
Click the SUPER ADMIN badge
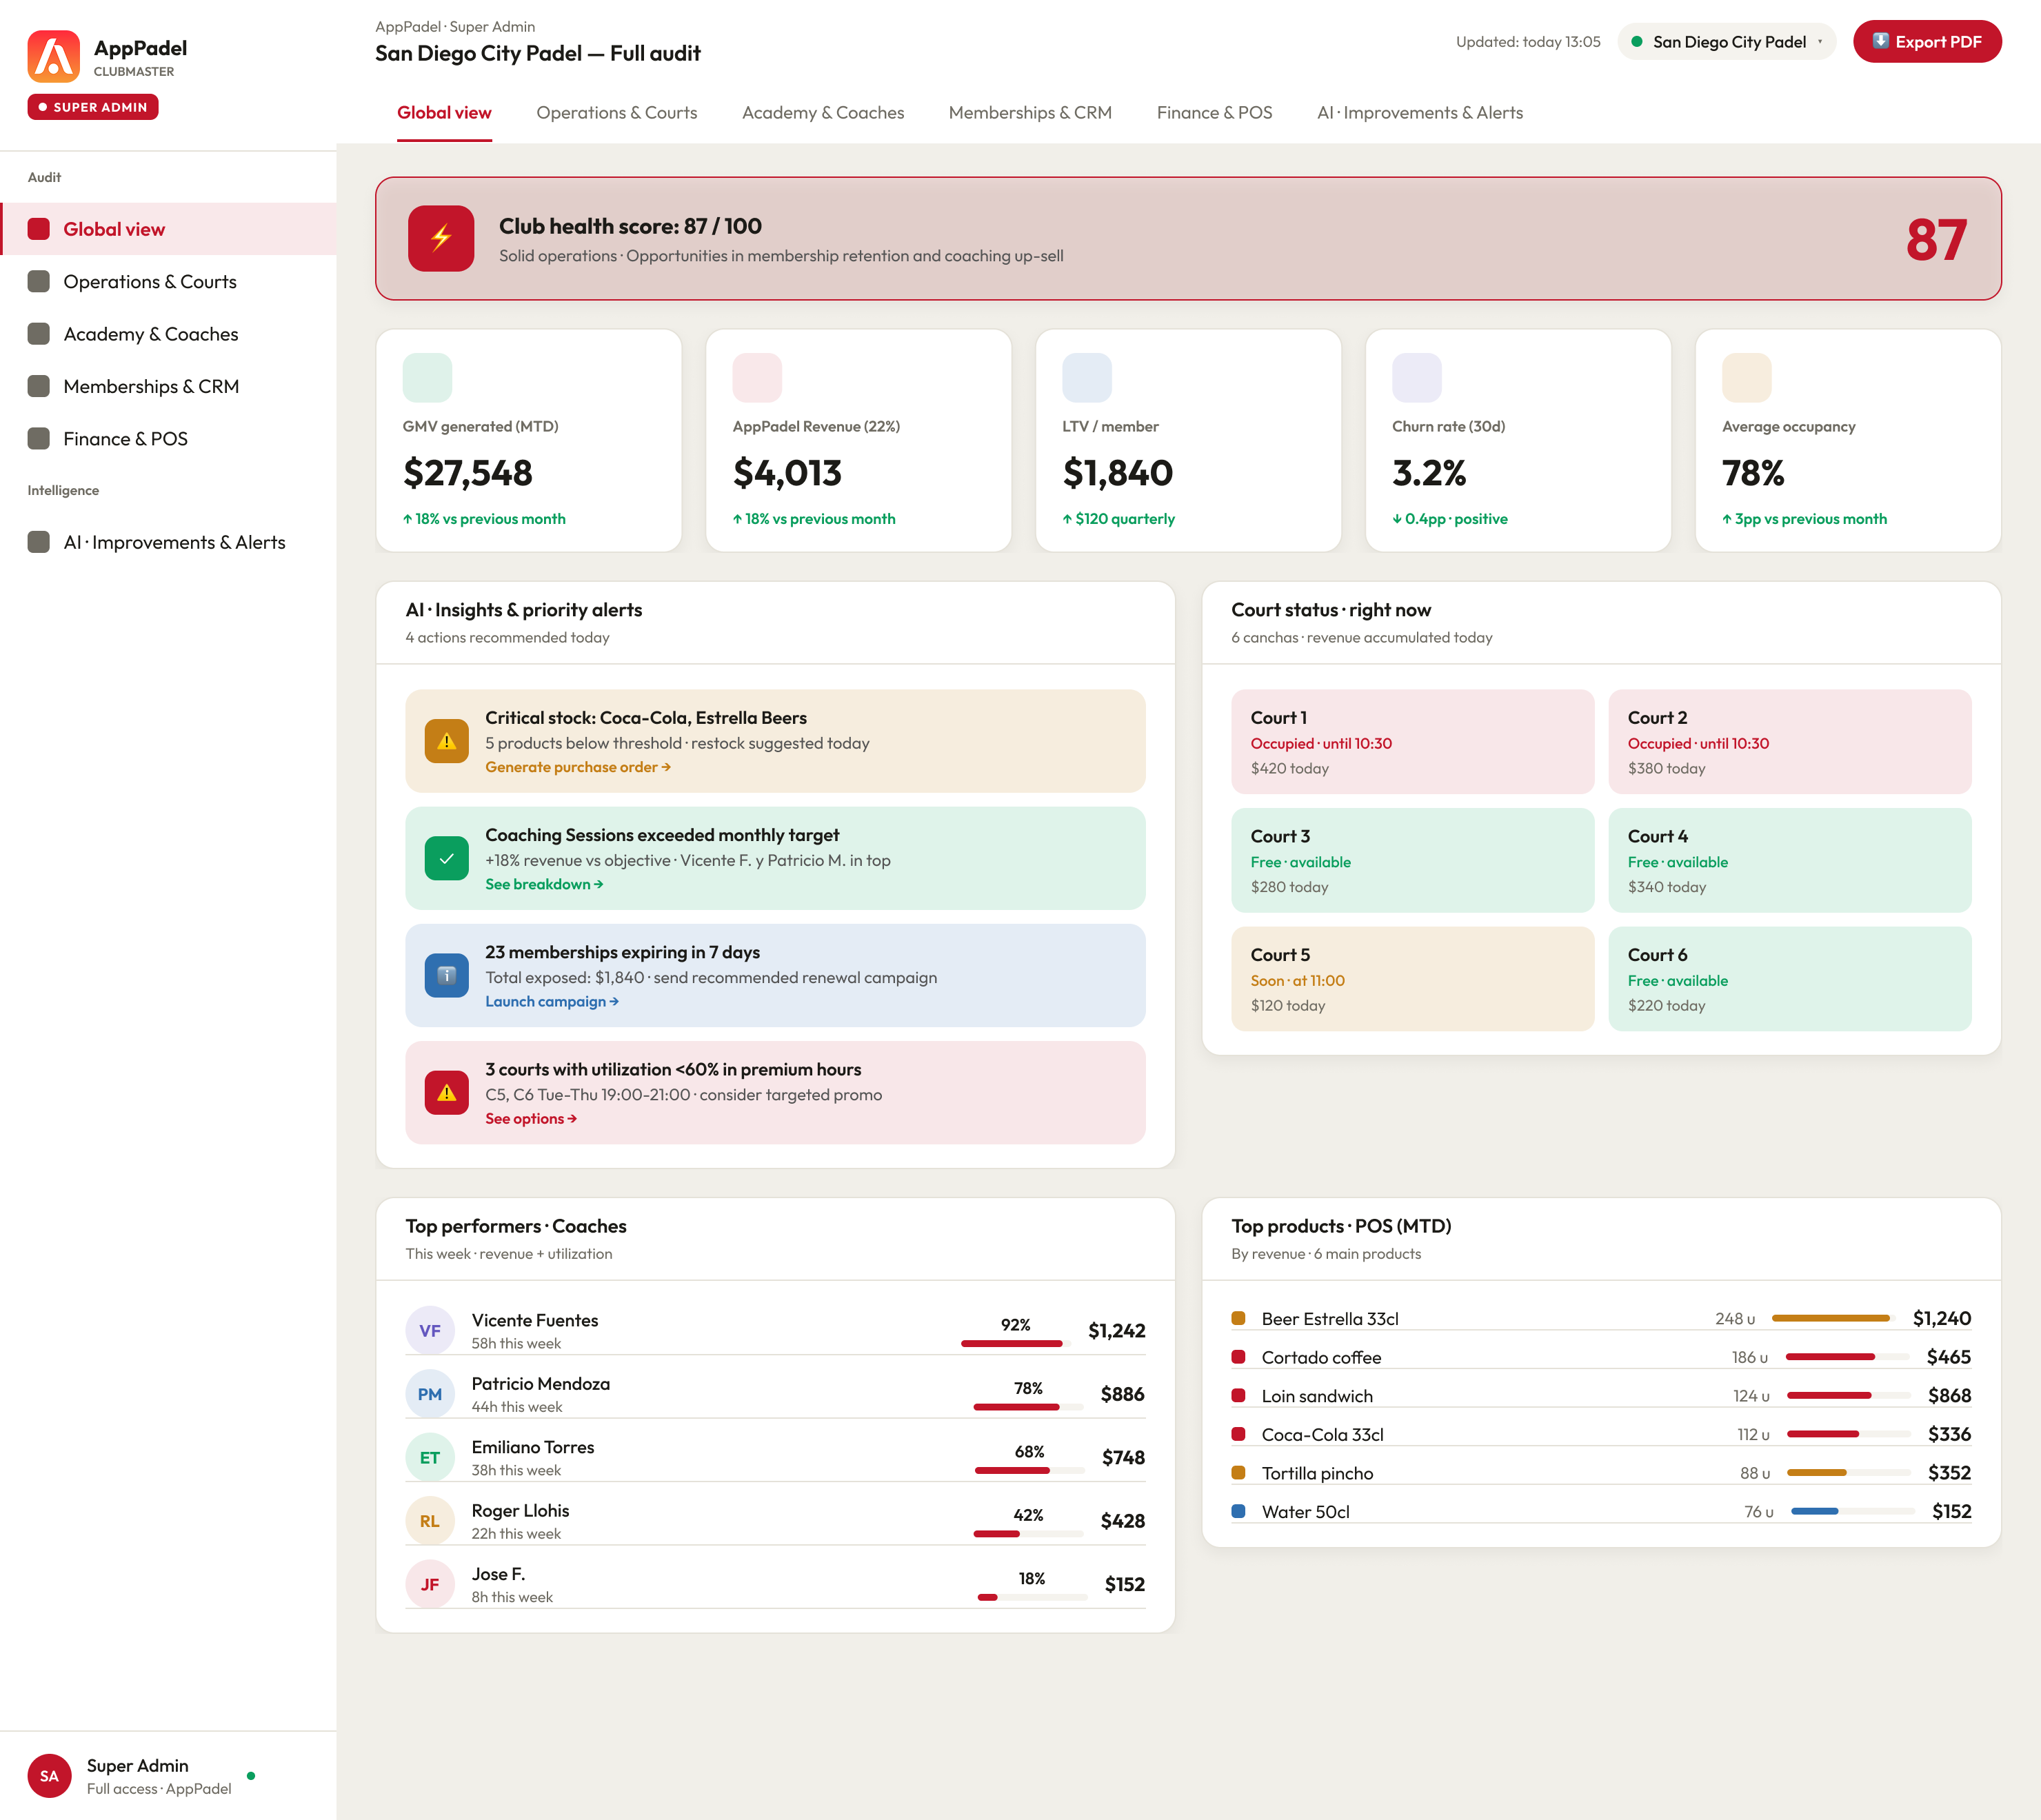93,107
